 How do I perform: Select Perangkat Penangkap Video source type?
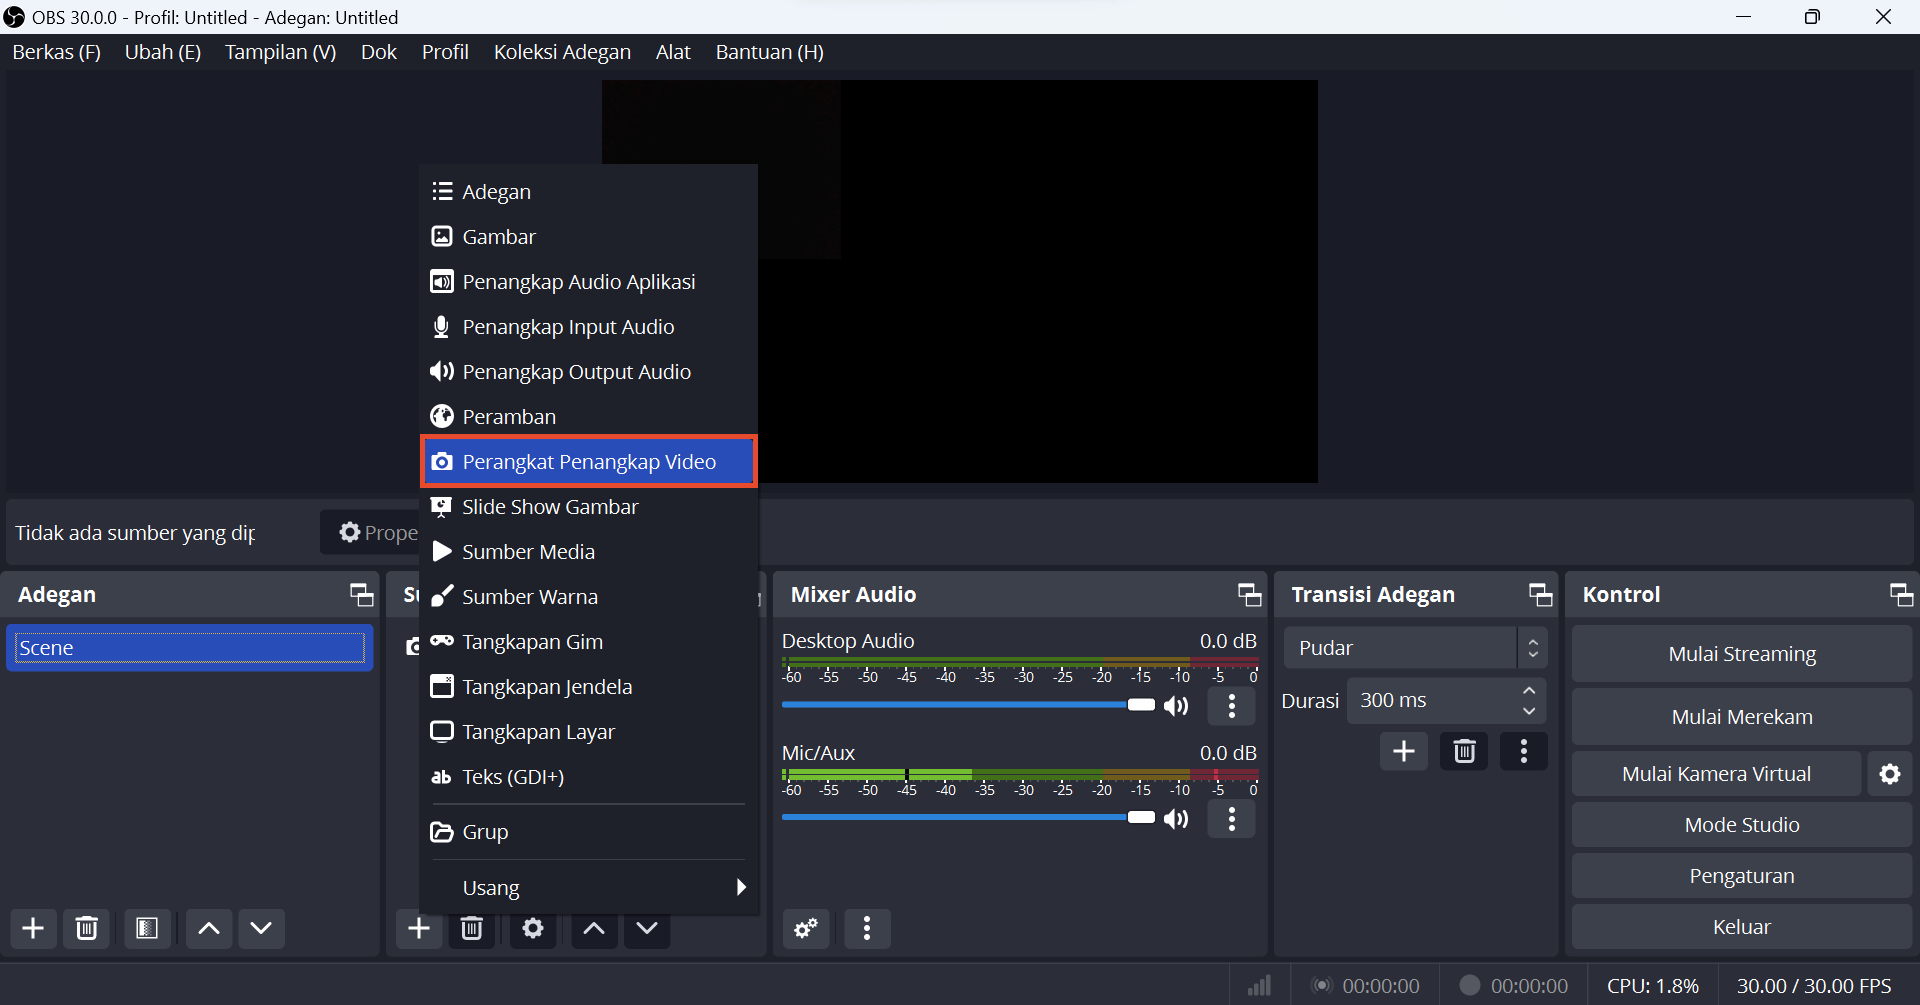pyautogui.click(x=588, y=461)
